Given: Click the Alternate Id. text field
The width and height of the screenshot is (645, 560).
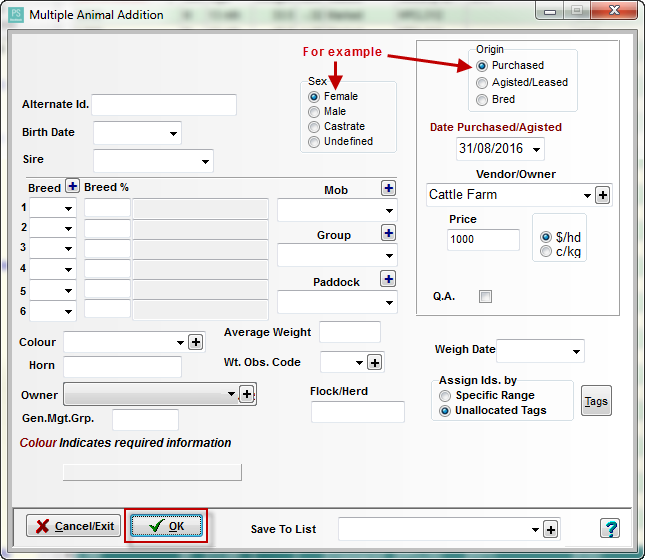Looking at the screenshot, I should click(164, 105).
